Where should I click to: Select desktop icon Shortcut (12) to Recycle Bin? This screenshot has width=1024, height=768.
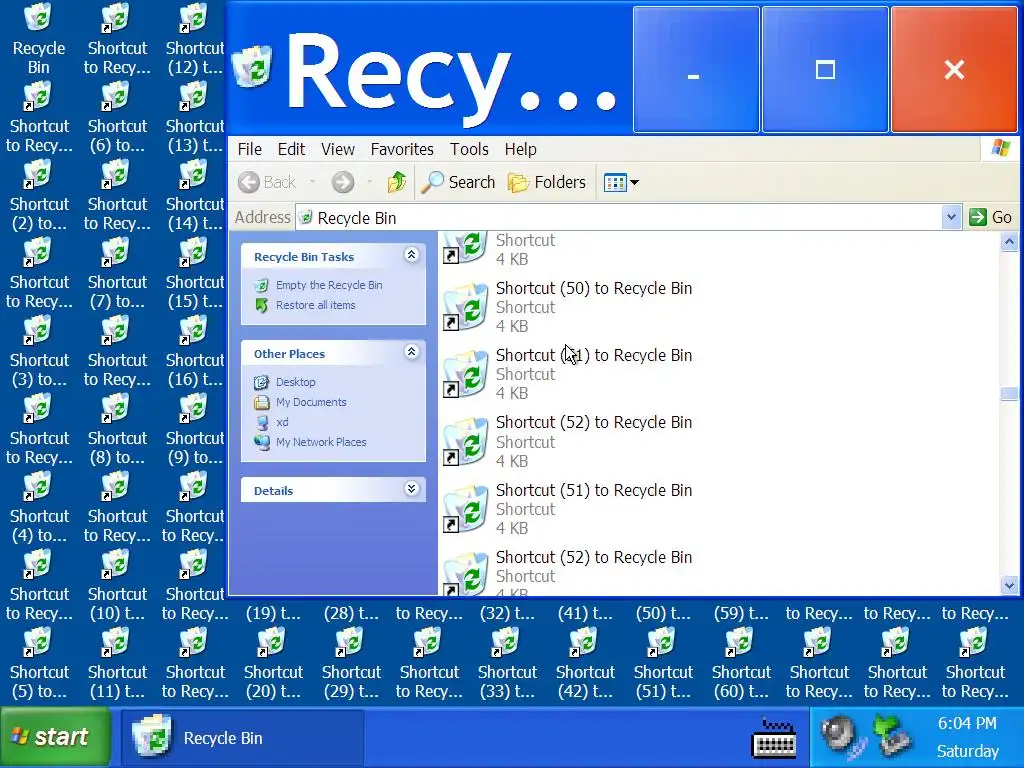pyautogui.click(x=194, y=38)
